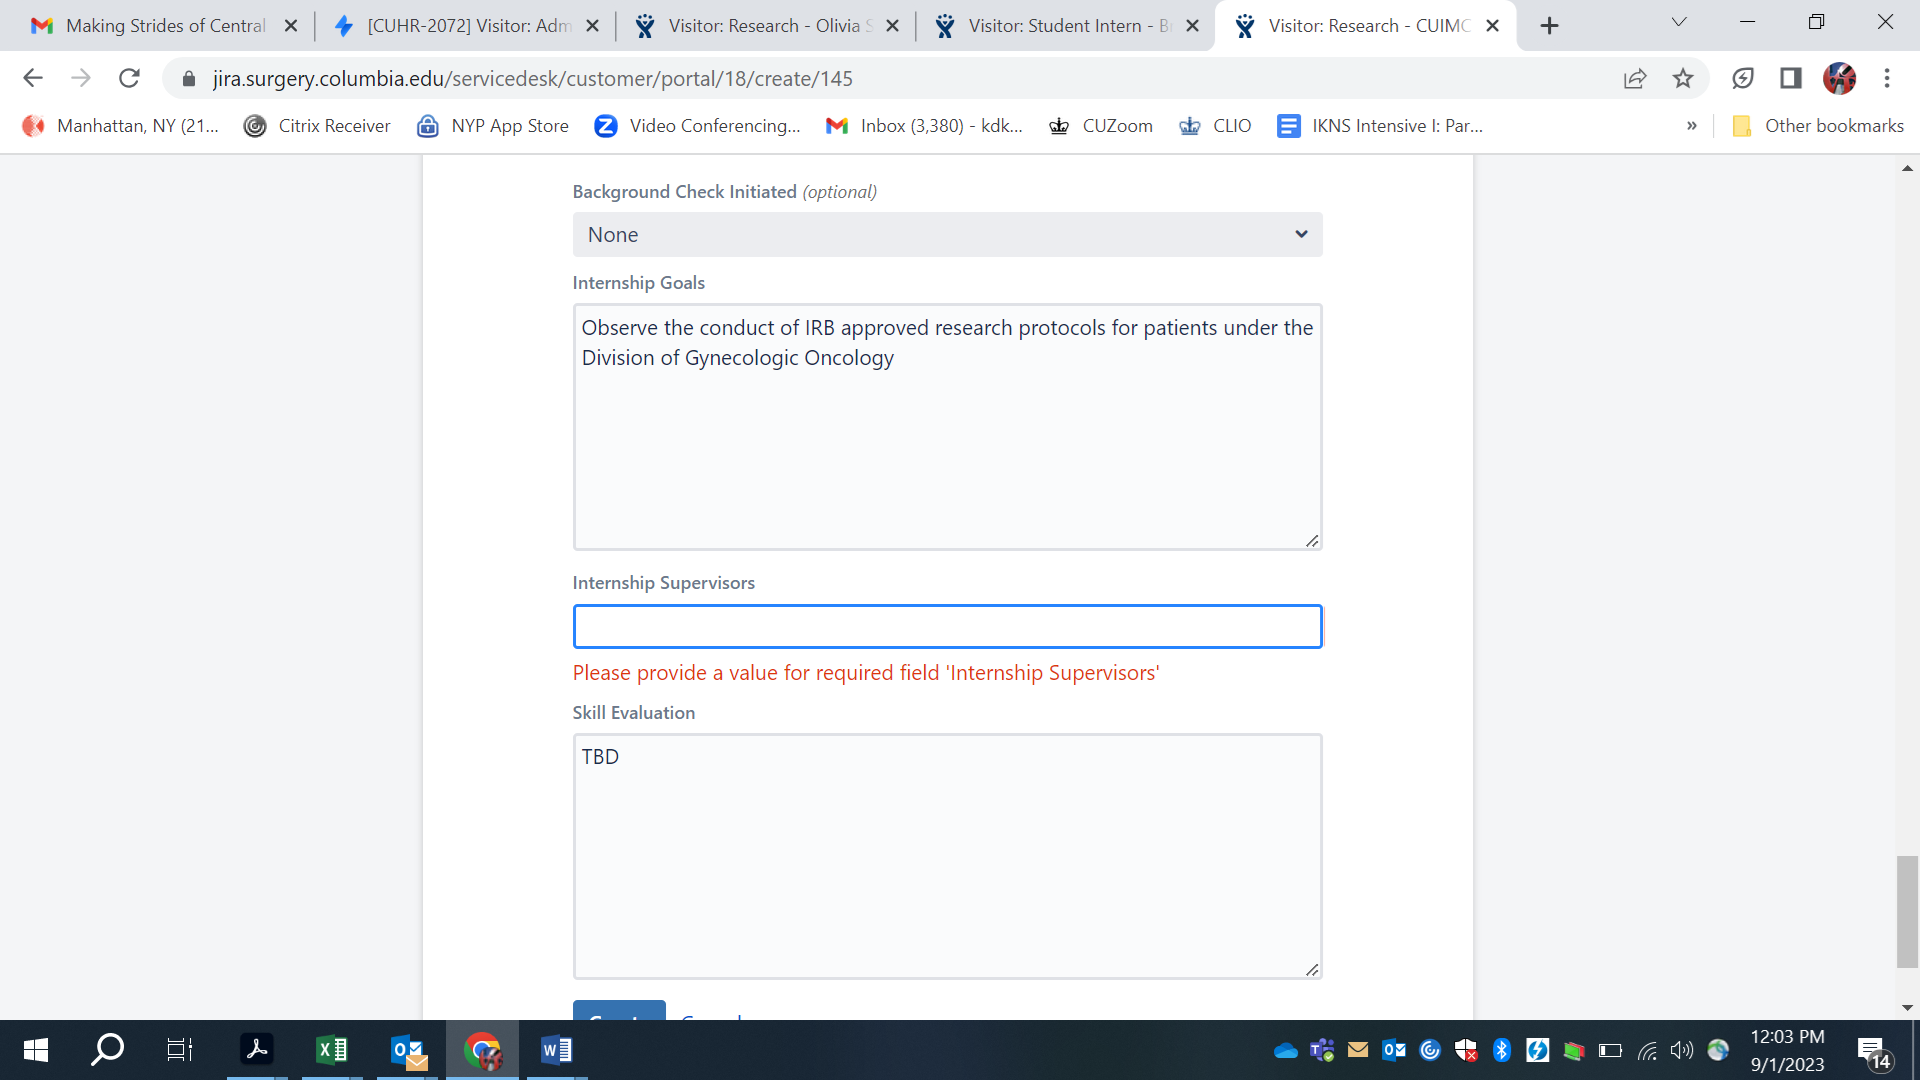Image resolution: width=1920 pixels, height=1080 pixels.
Task: Open the IKNS Intensive bookmark
Action: pyautogui.click(x=1380, y=126)
